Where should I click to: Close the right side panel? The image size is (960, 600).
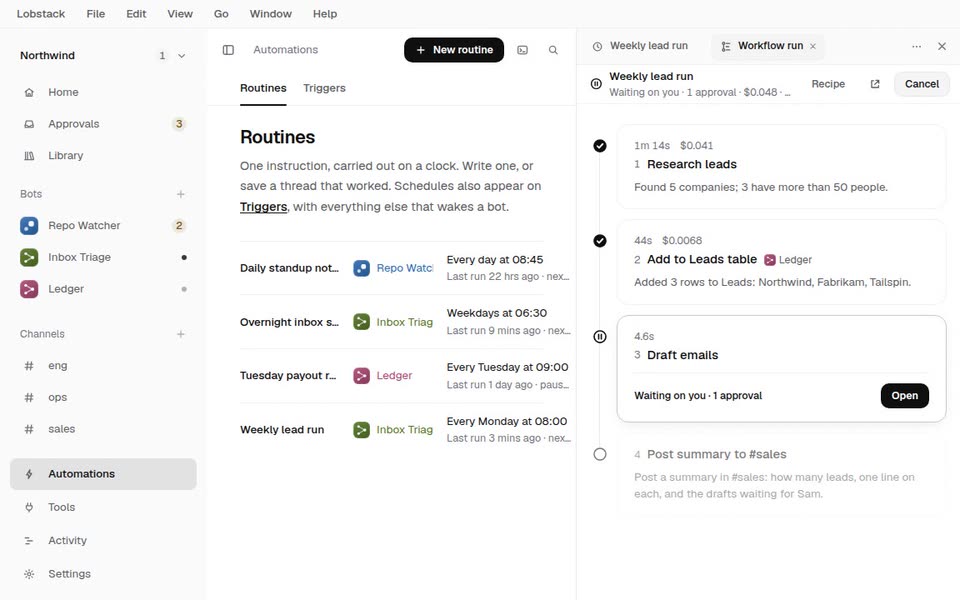click(942, 47)
